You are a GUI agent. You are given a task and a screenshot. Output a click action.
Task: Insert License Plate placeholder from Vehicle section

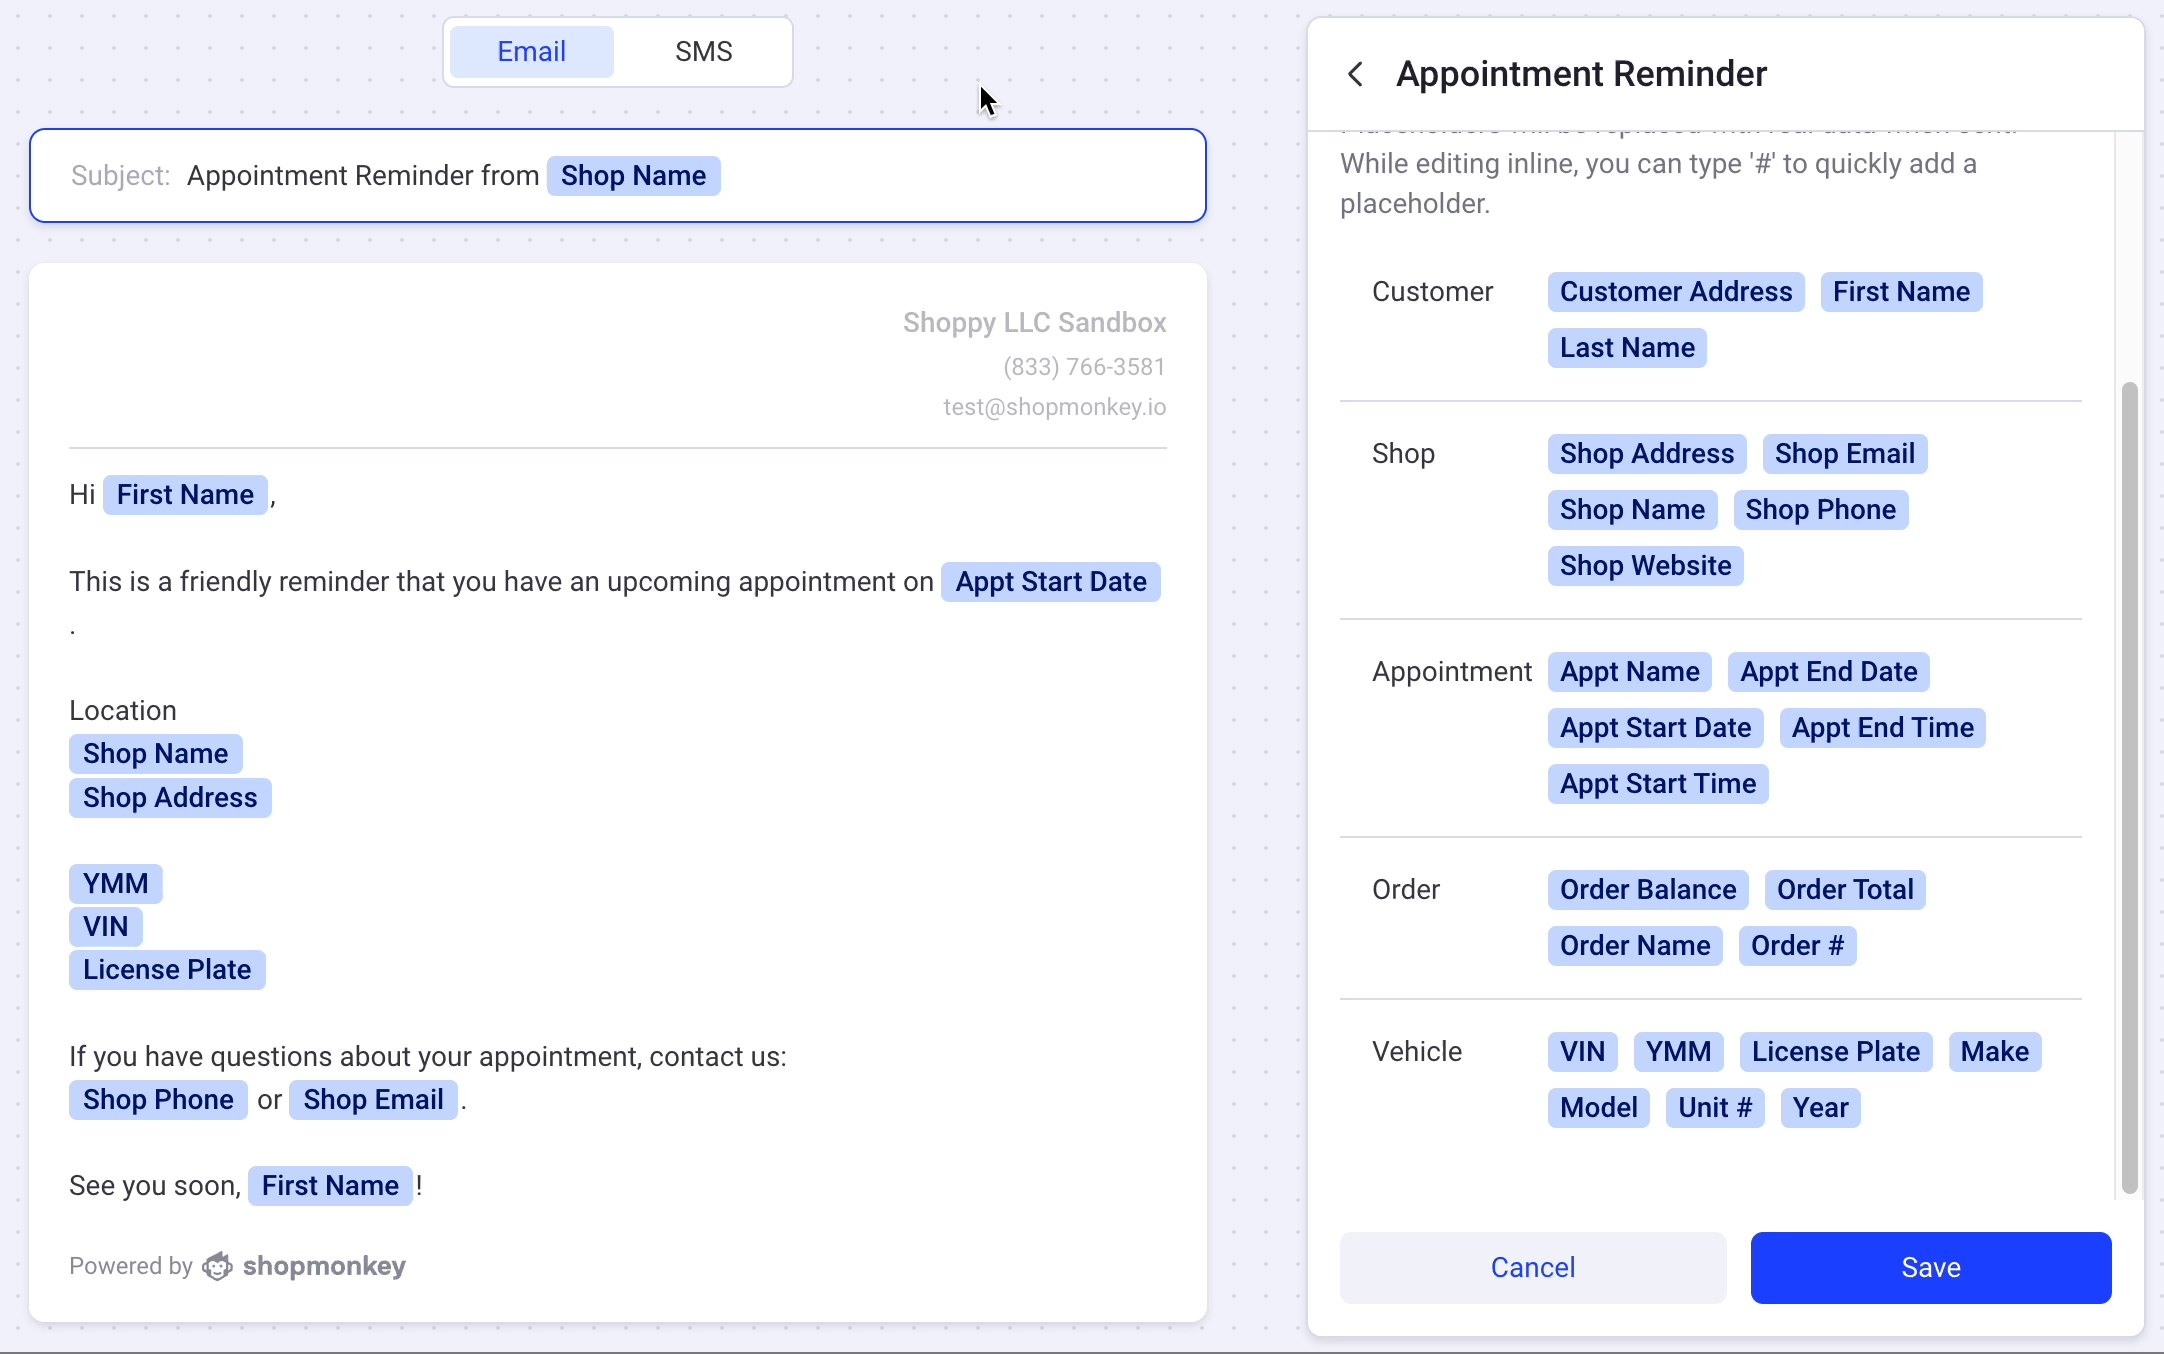pyautogui.click(x=1836, y=1052)
